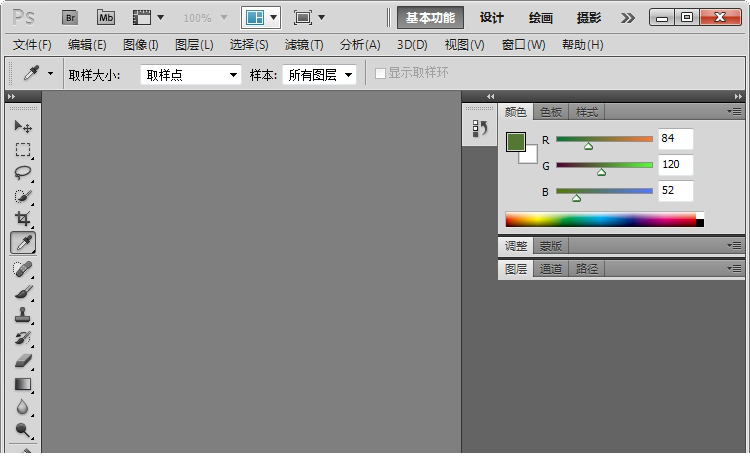
Task: Open the 选择(S) menu
Action: click(249, 45)
